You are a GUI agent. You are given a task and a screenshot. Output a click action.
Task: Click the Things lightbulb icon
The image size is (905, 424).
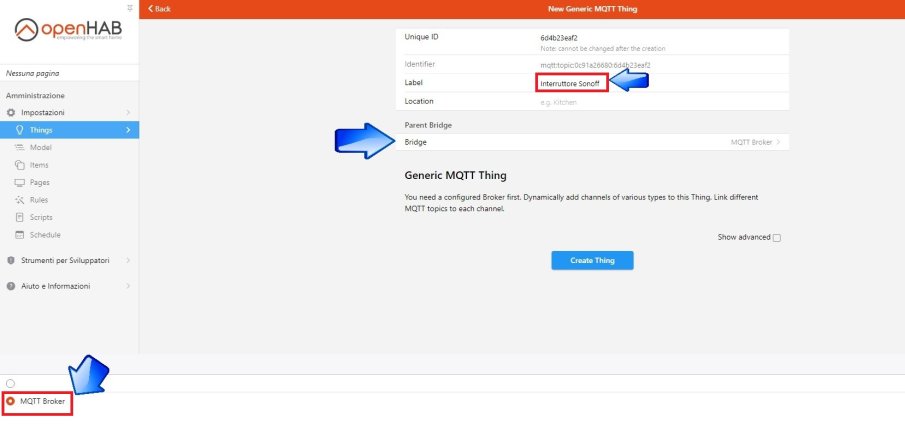(19, 130)
